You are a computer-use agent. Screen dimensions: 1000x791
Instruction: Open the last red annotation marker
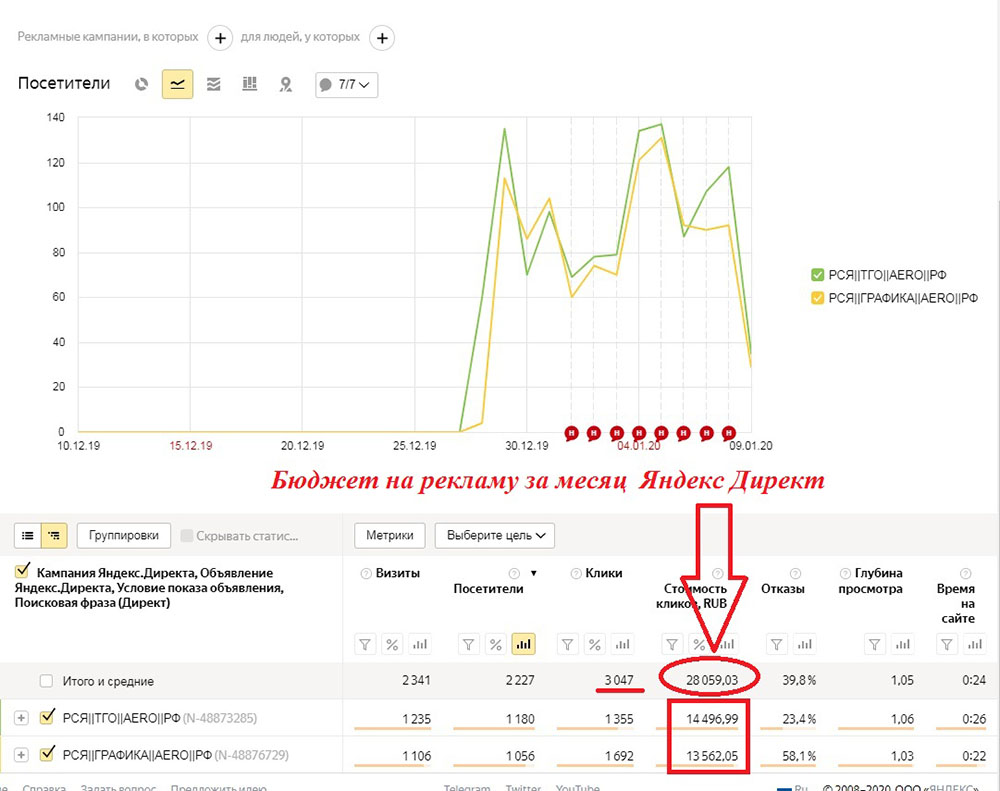click(728, 433)
